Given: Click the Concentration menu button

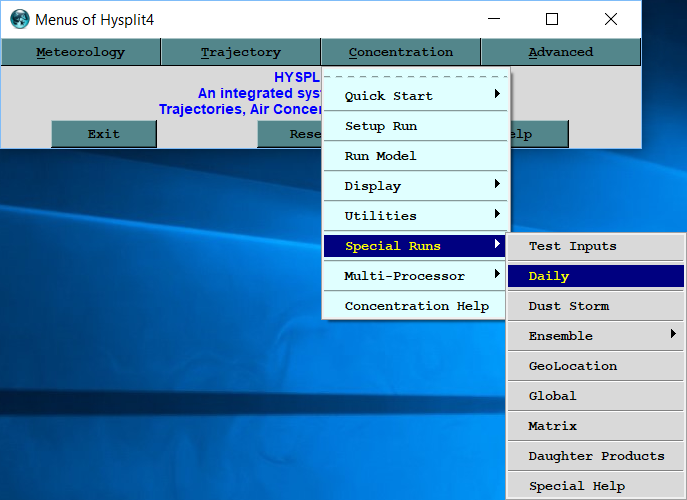Looking at the screenshot, I should (400, 52).
